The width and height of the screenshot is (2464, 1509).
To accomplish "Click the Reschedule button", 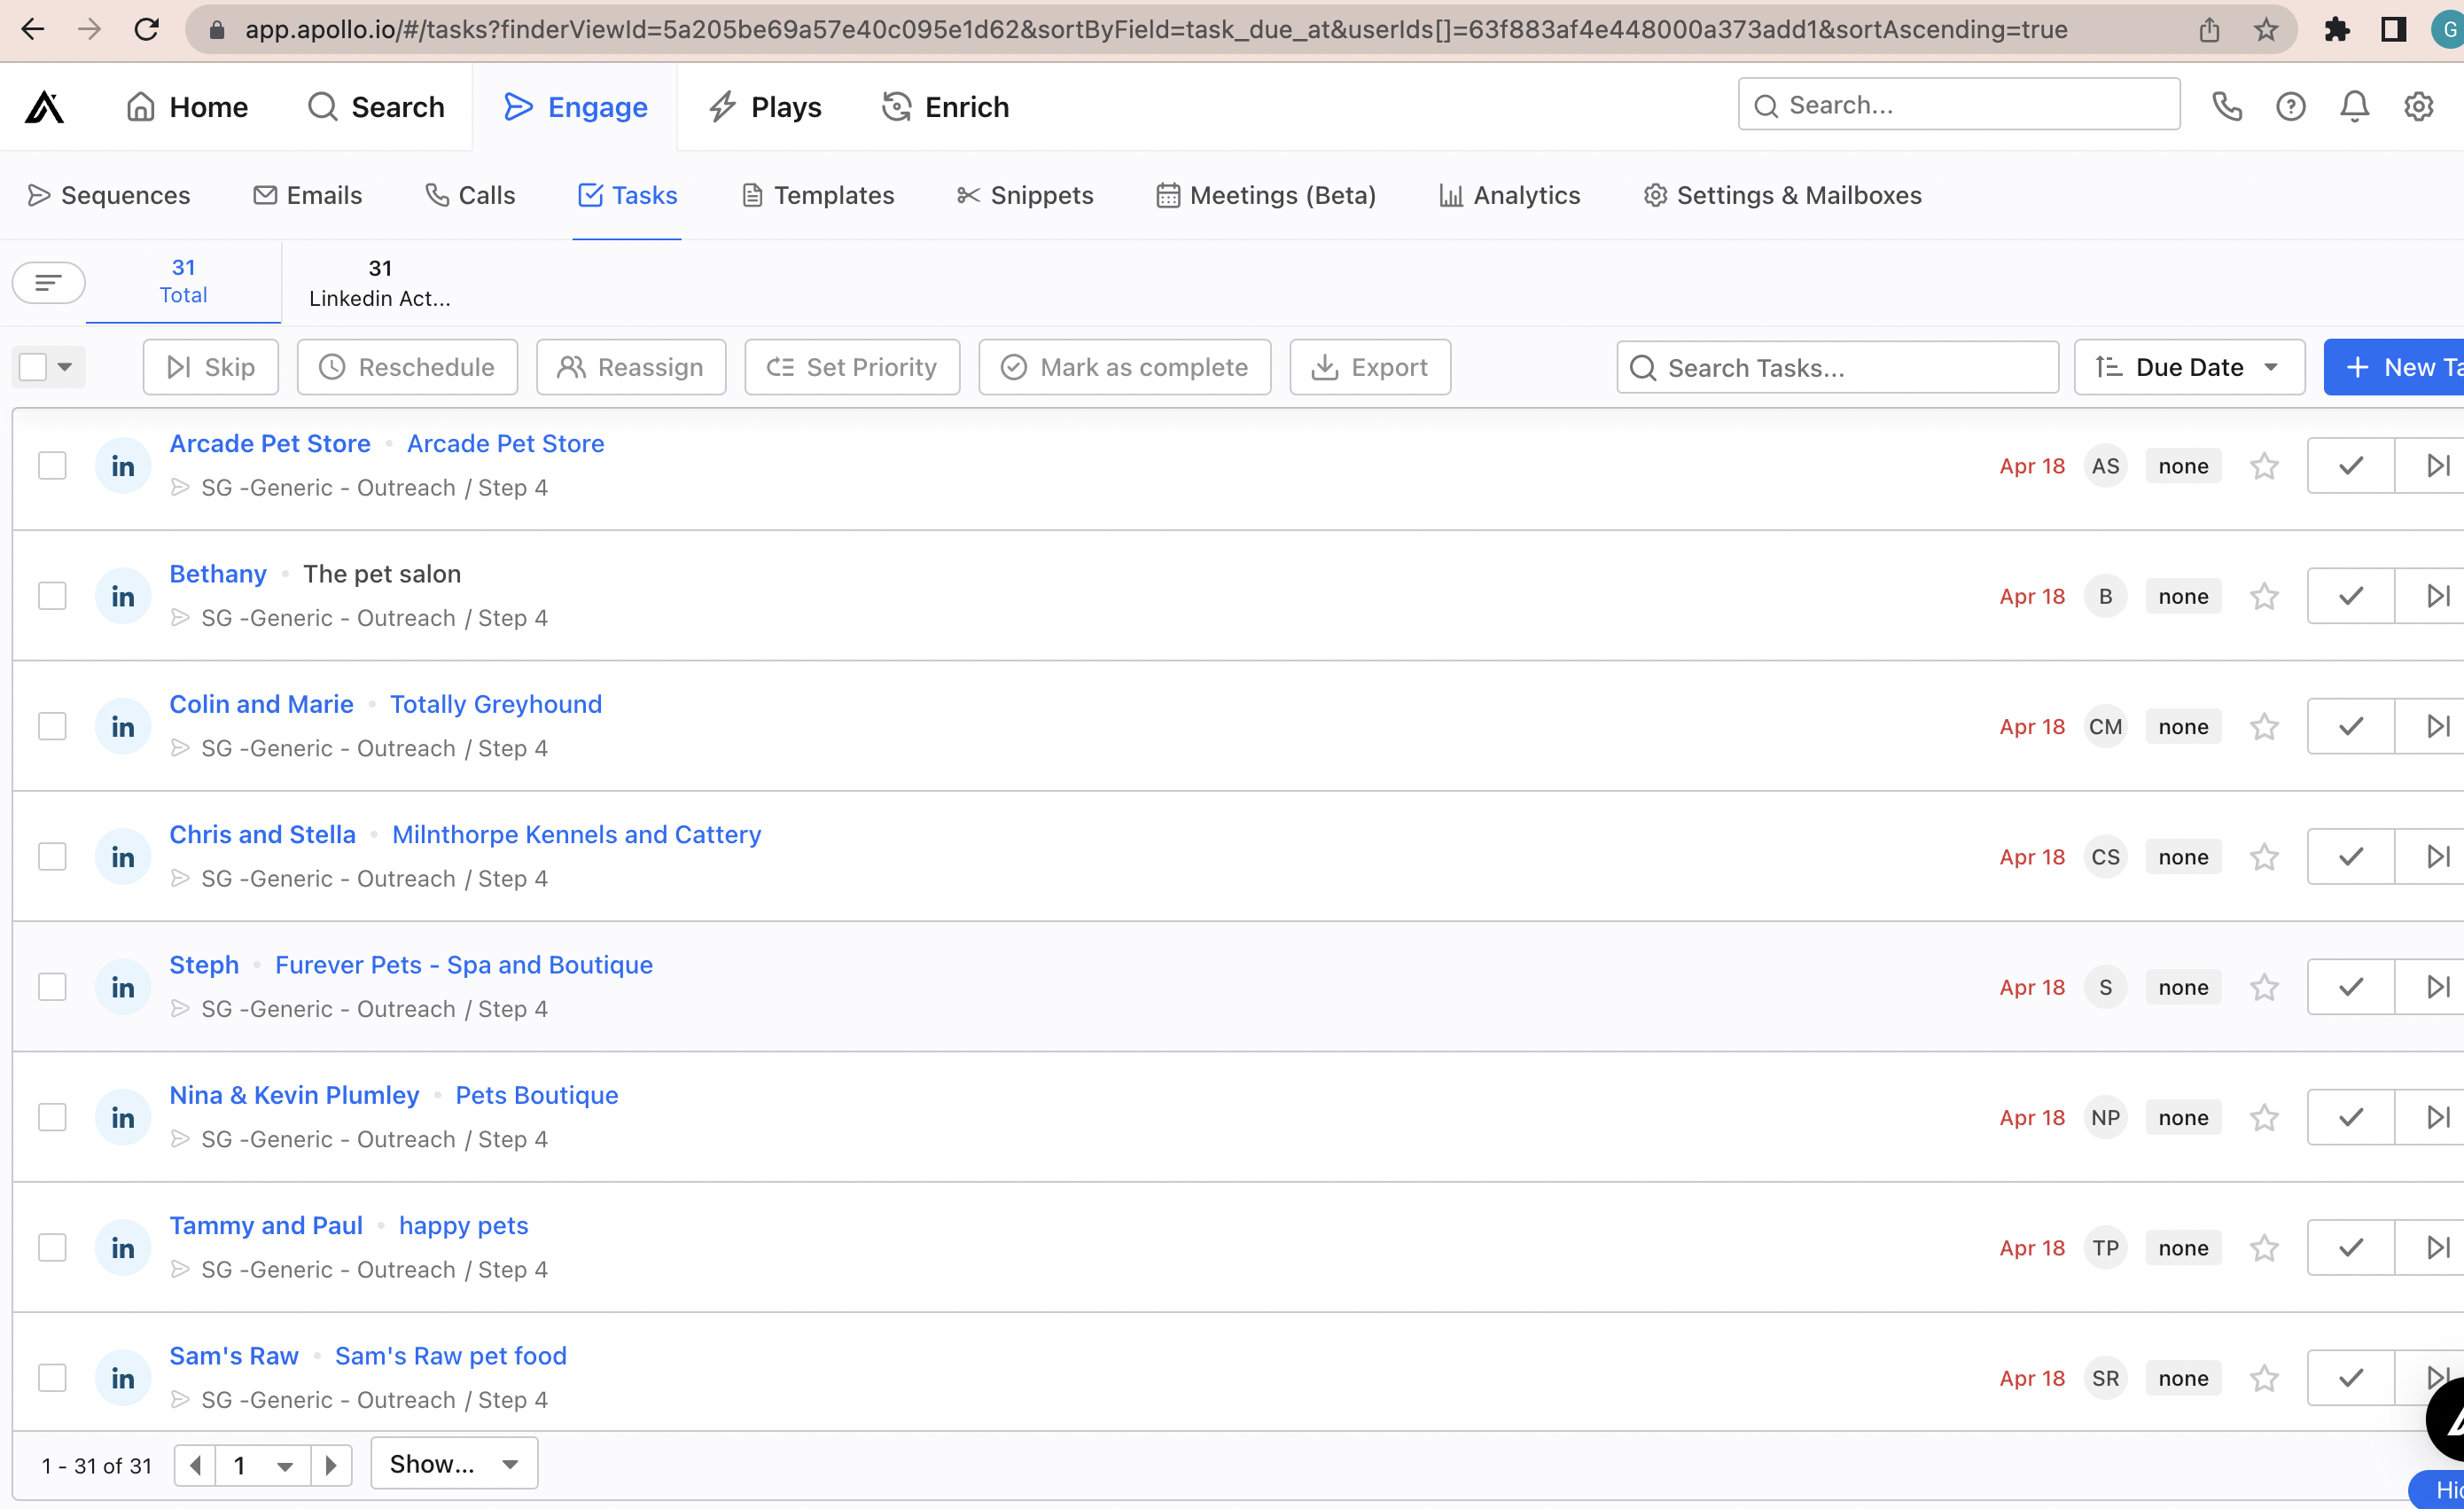I will click(x=407, y=367).
